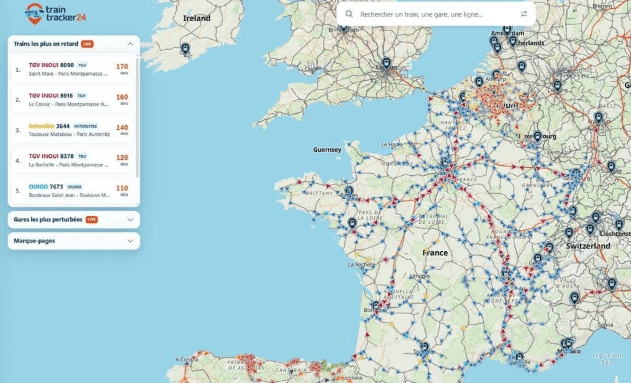Image resolution: width=631 pixels, height=383 pixels.
Task: Click the Guernsey label on map
Action: click(x=327, y=150)
